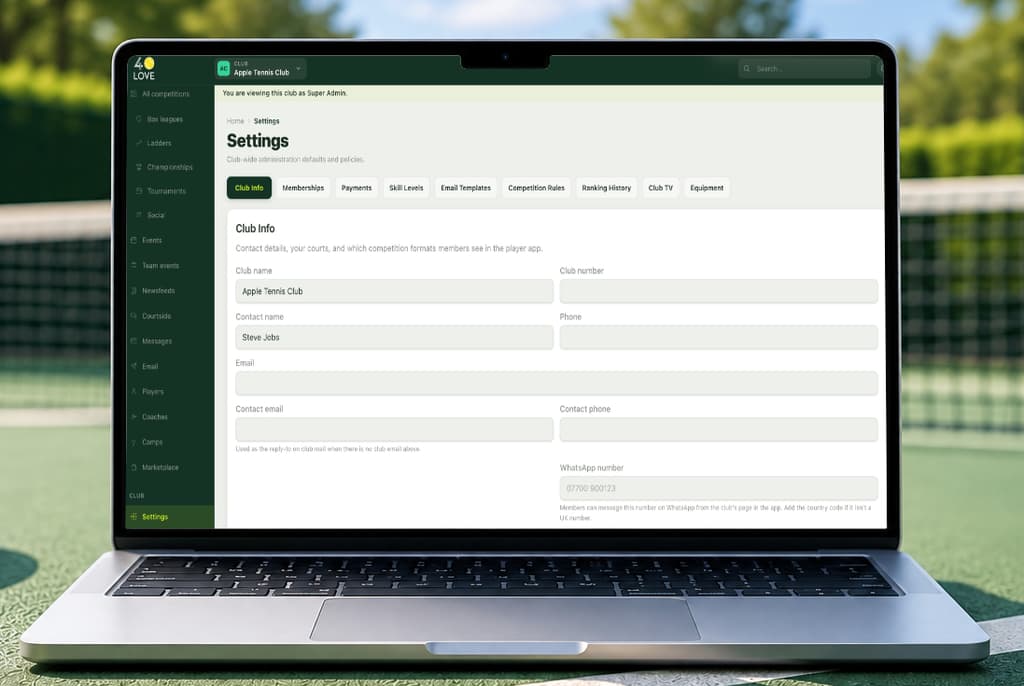Open the Apple Tennis Club switcher dropdown

click(261, 69)
